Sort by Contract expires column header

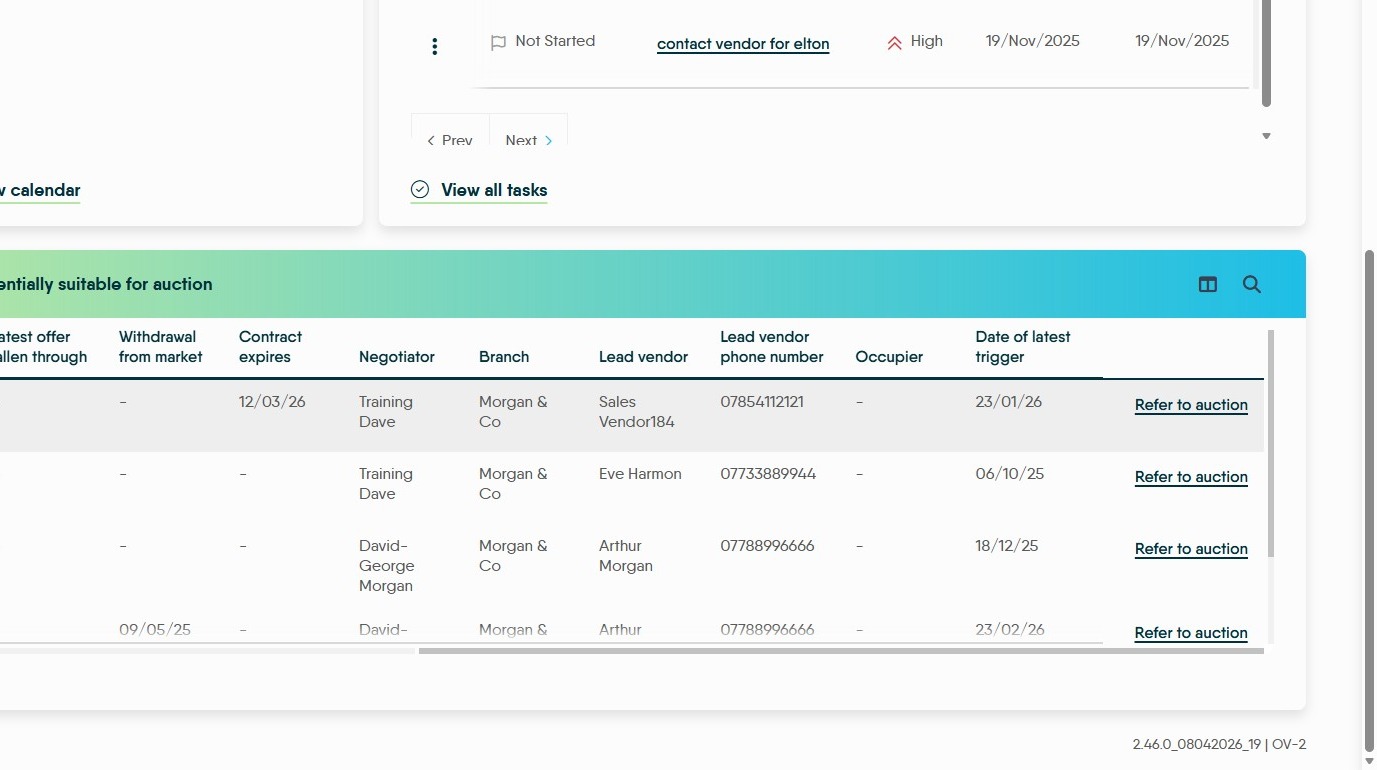(270, 346)
